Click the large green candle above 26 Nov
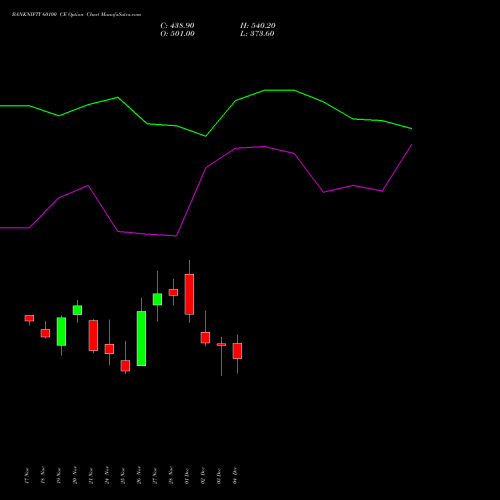The width and height of the screenshot is (500, 500). click(141, 338)
